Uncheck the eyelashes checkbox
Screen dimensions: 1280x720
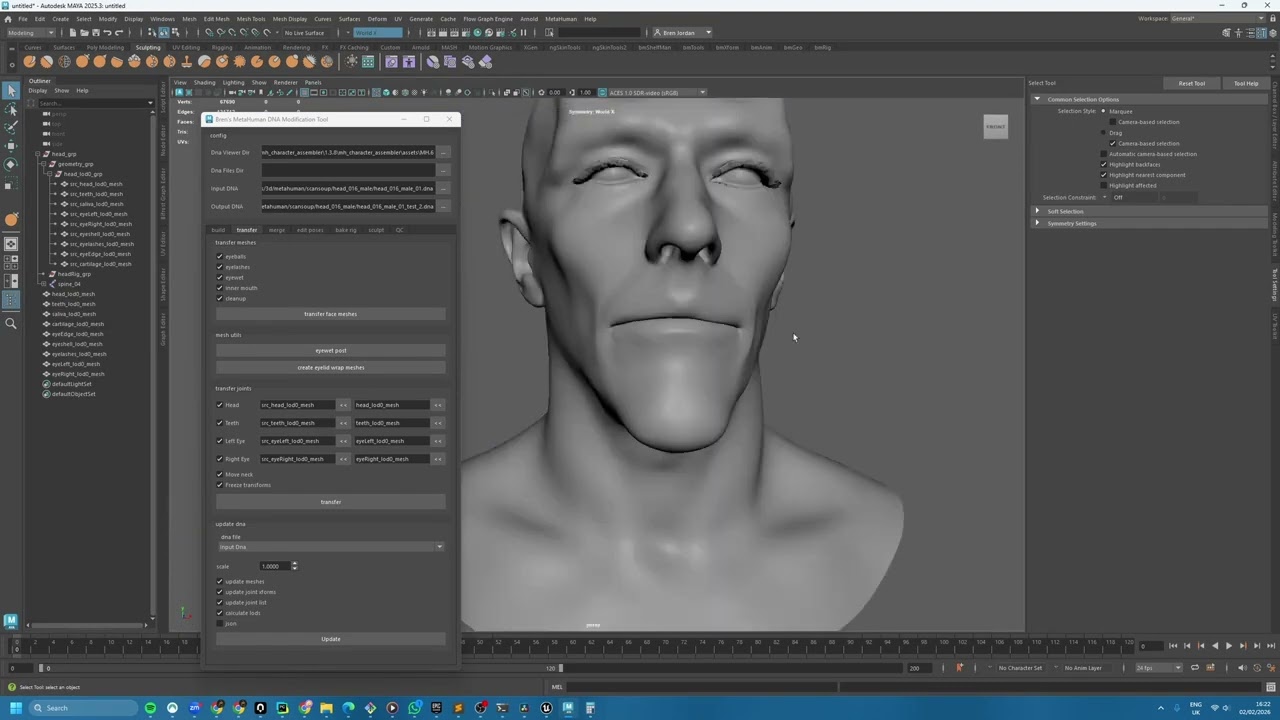pos(220,267)
